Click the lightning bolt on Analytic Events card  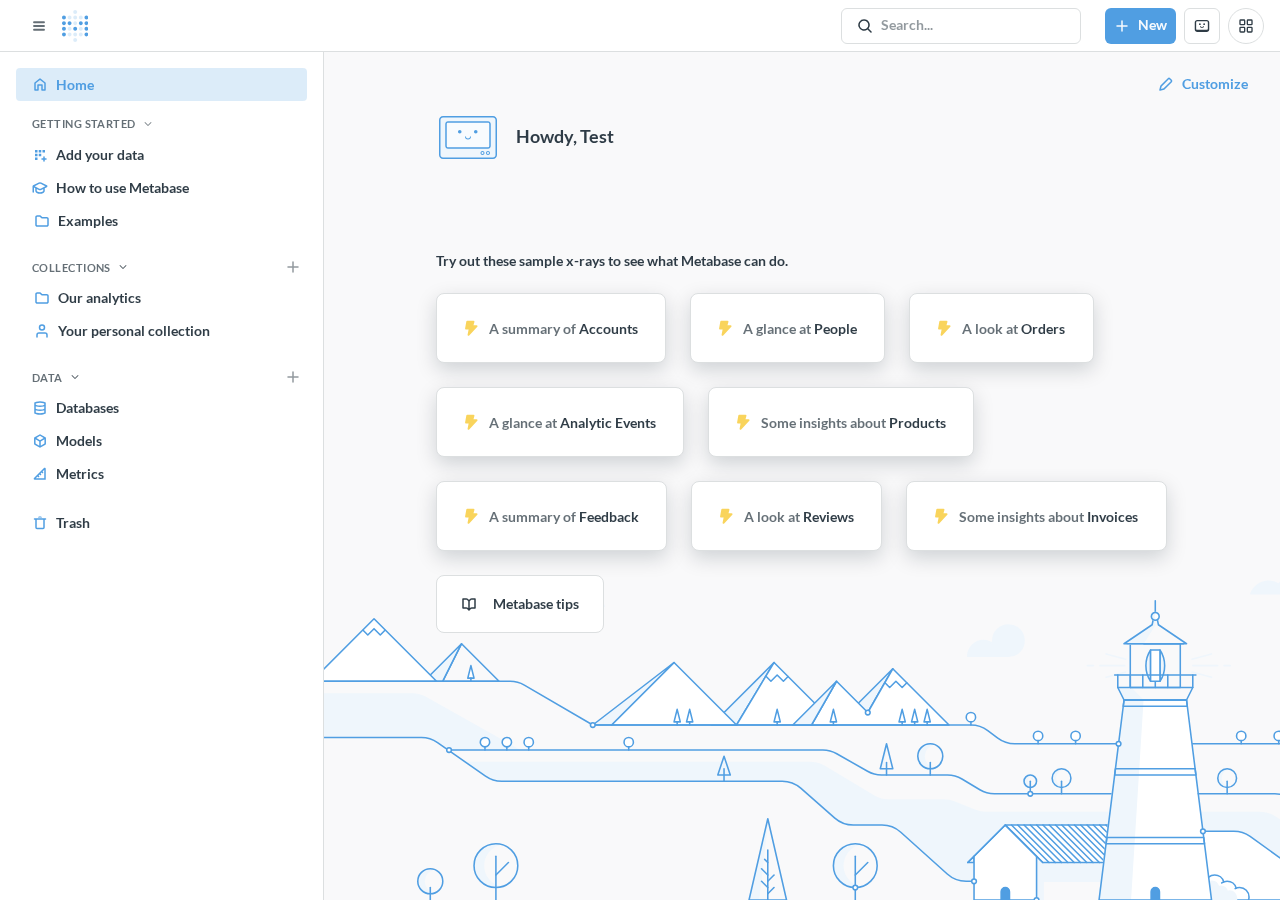pyautogui.click(x=471, y=422)
